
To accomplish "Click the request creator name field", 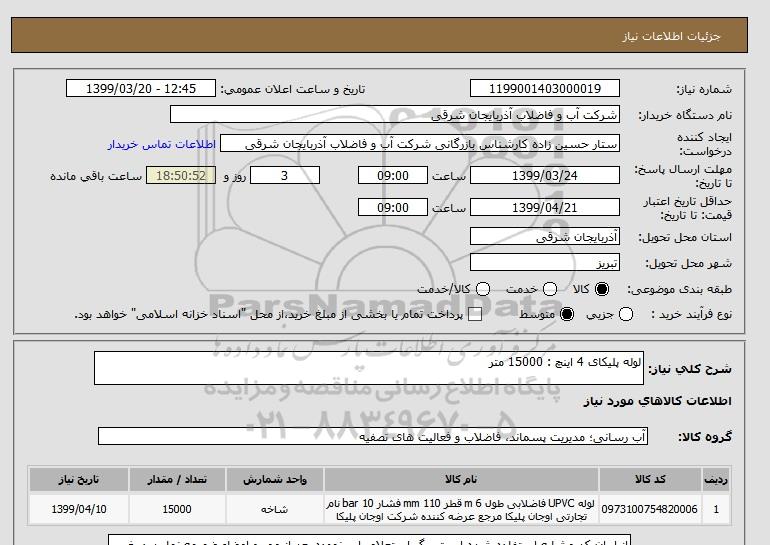I will (x=420, y=144).
